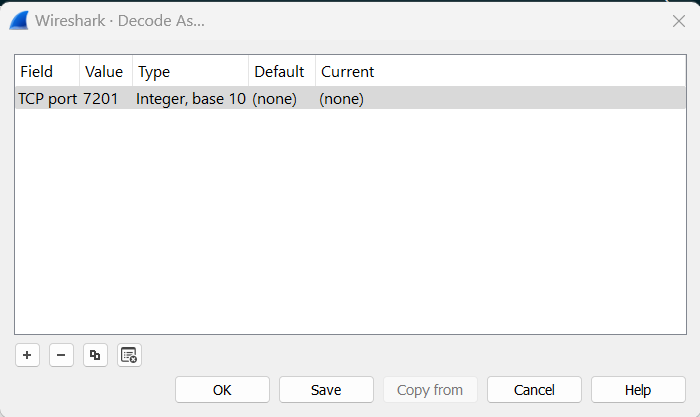Click the Wireshark shark fin logo
The width and height of the screenshot is (700, 417).
tap(18, 20)
